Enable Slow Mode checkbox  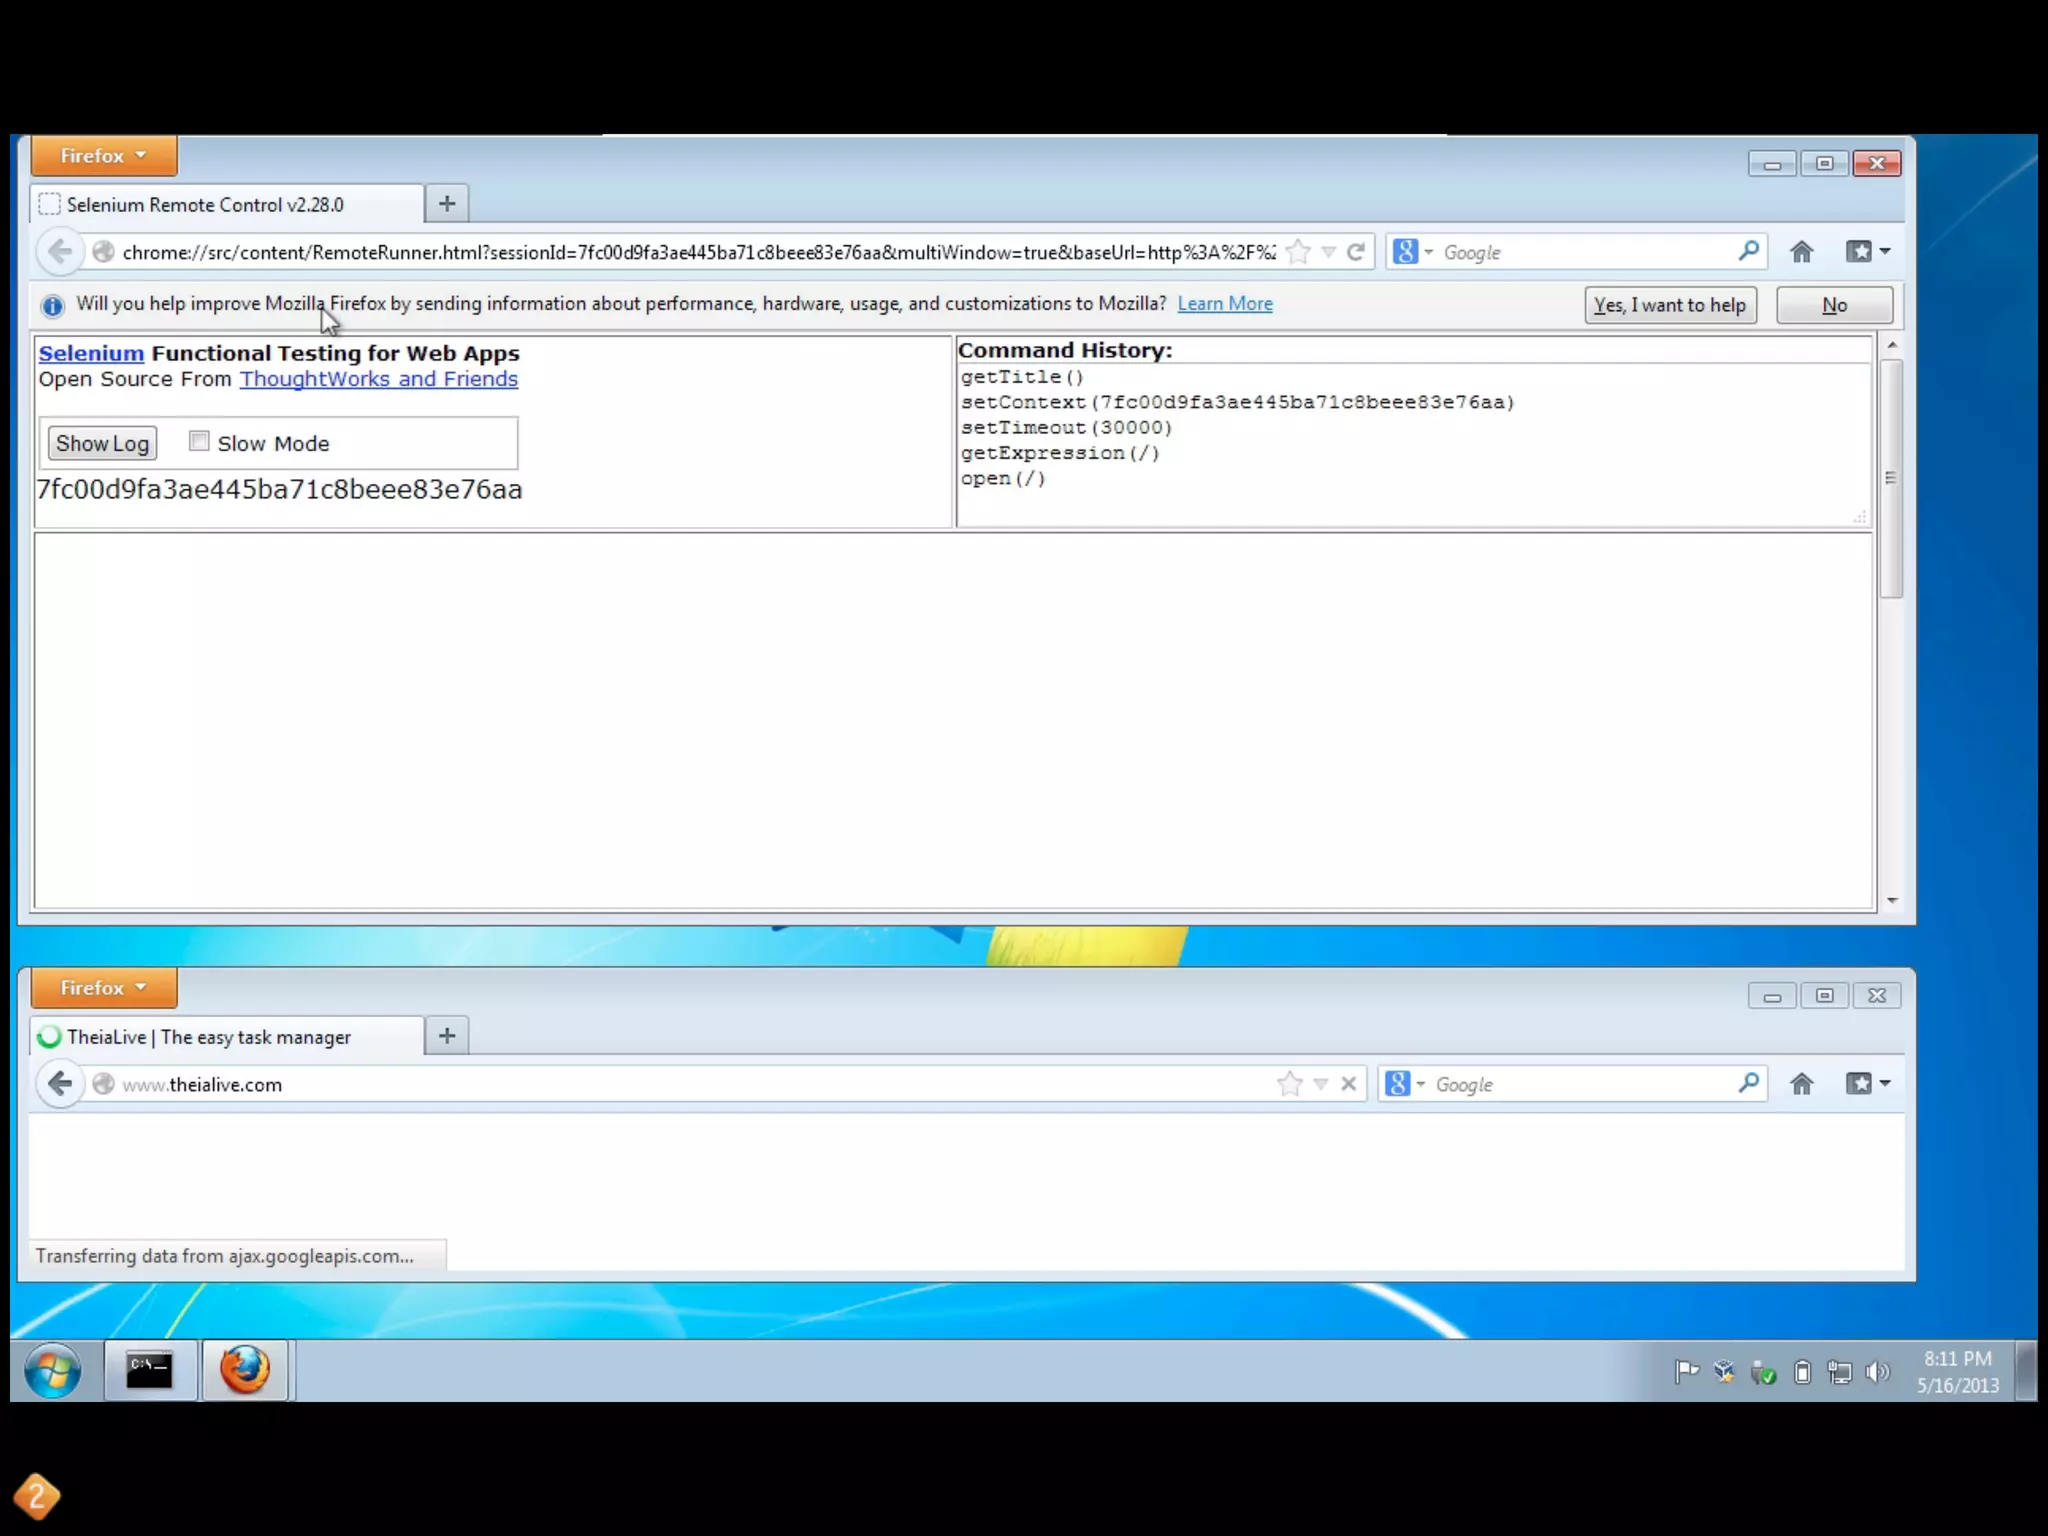(199, 442)
